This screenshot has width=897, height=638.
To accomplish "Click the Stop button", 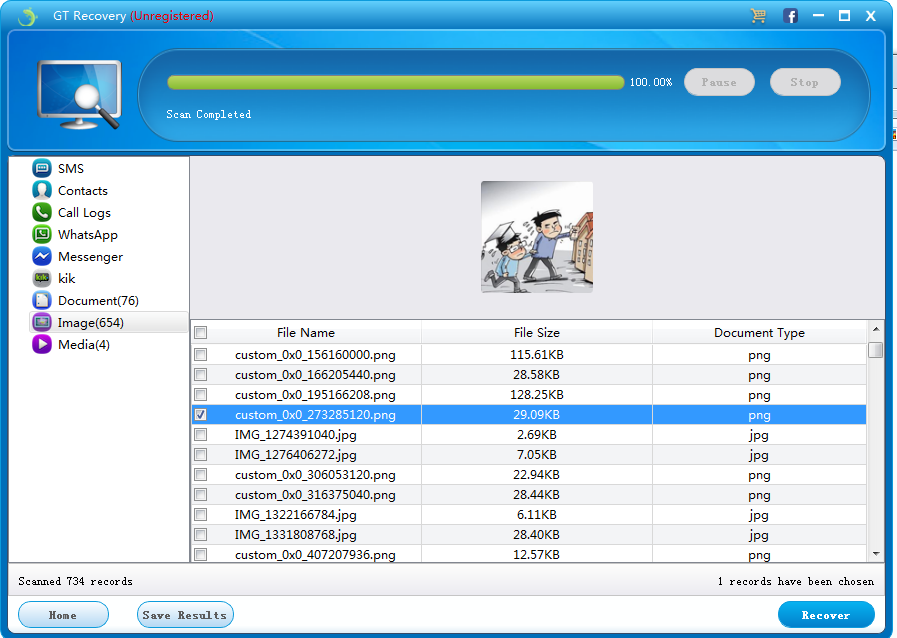I will click(805, 82).
